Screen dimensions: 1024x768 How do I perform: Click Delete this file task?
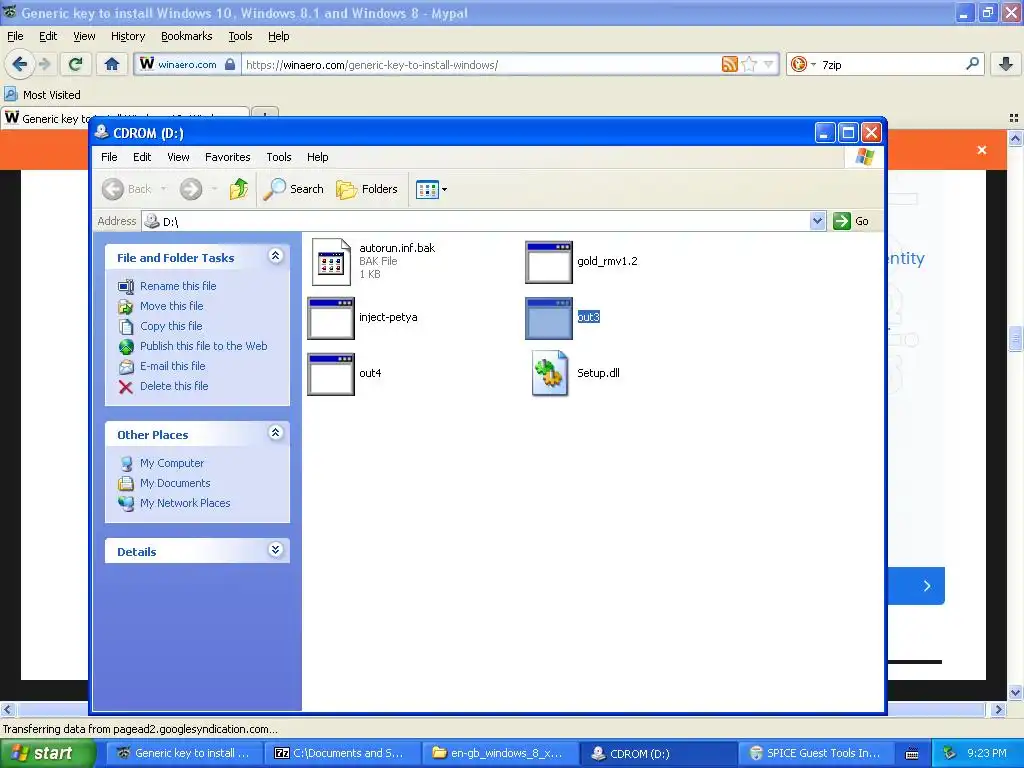[x=174, y=386]
